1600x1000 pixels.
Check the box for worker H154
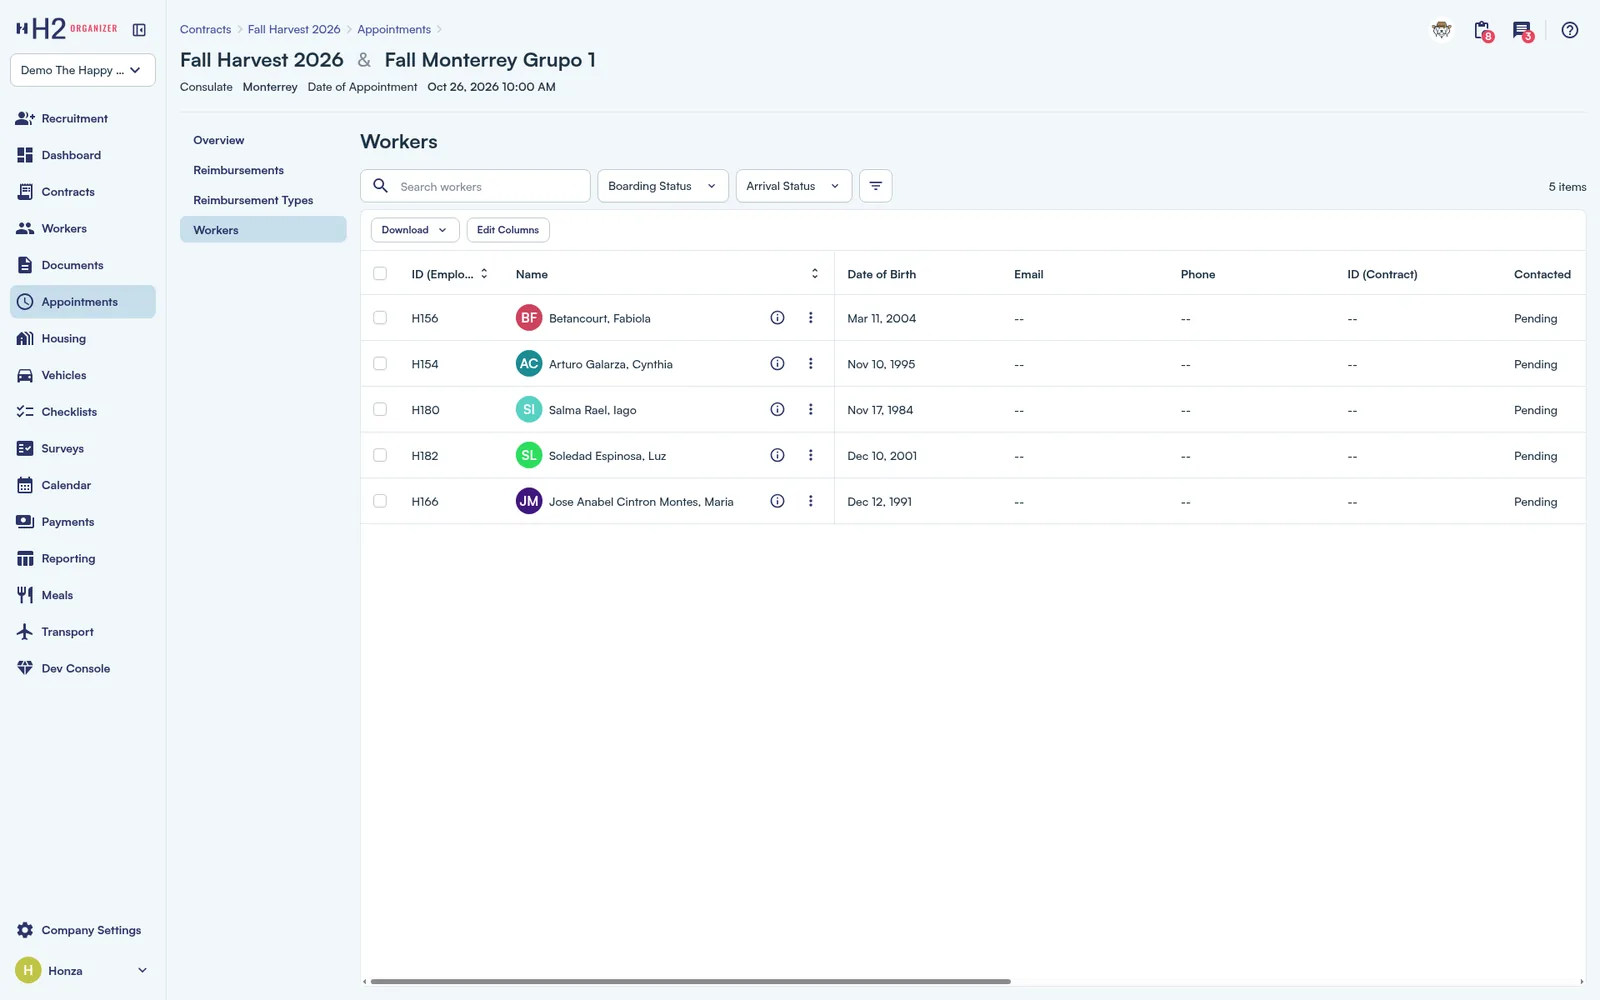point(380,364)
